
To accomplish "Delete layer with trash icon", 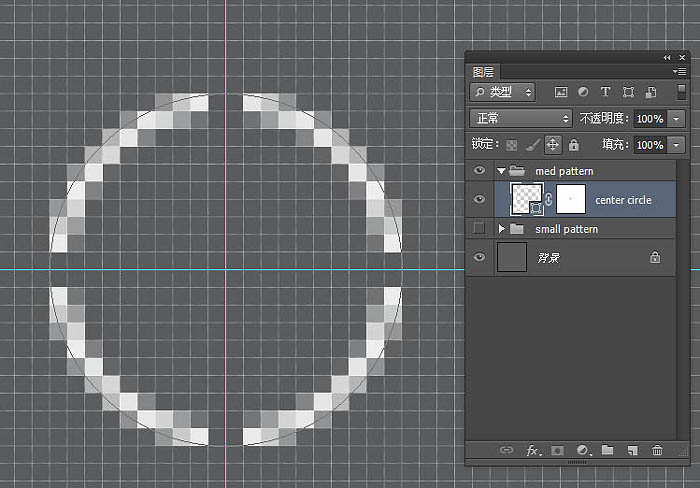I will coord(657,451).
